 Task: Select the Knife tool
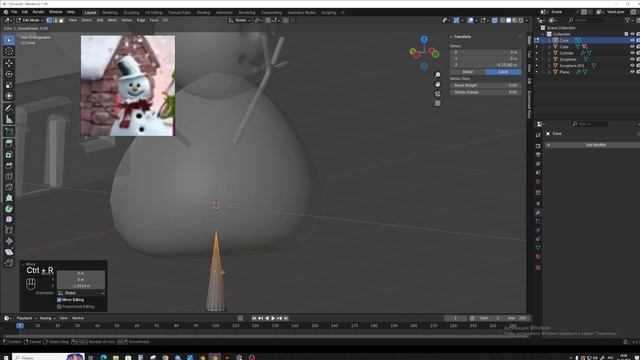pyautogui.click(x=9, y=187)
